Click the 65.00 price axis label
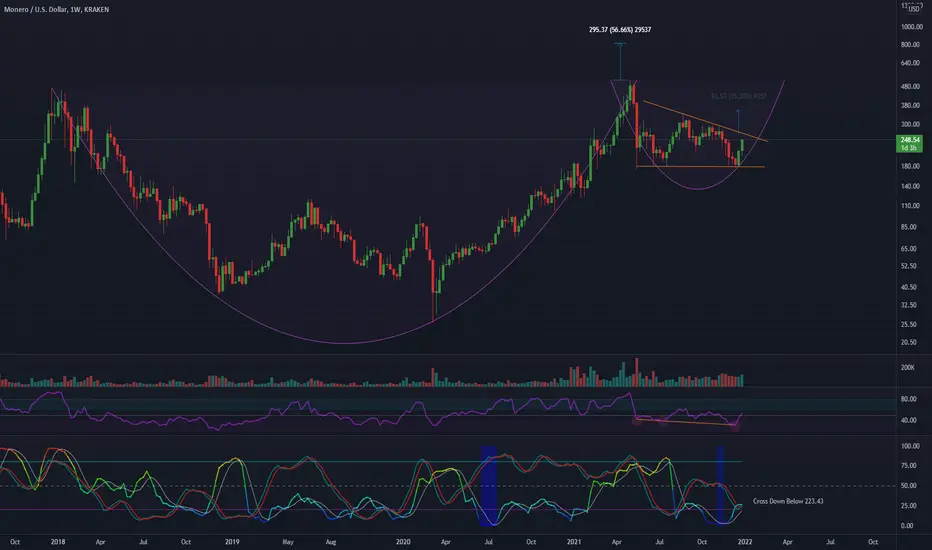This screenshot has height=550, width=932. (909, 249)
